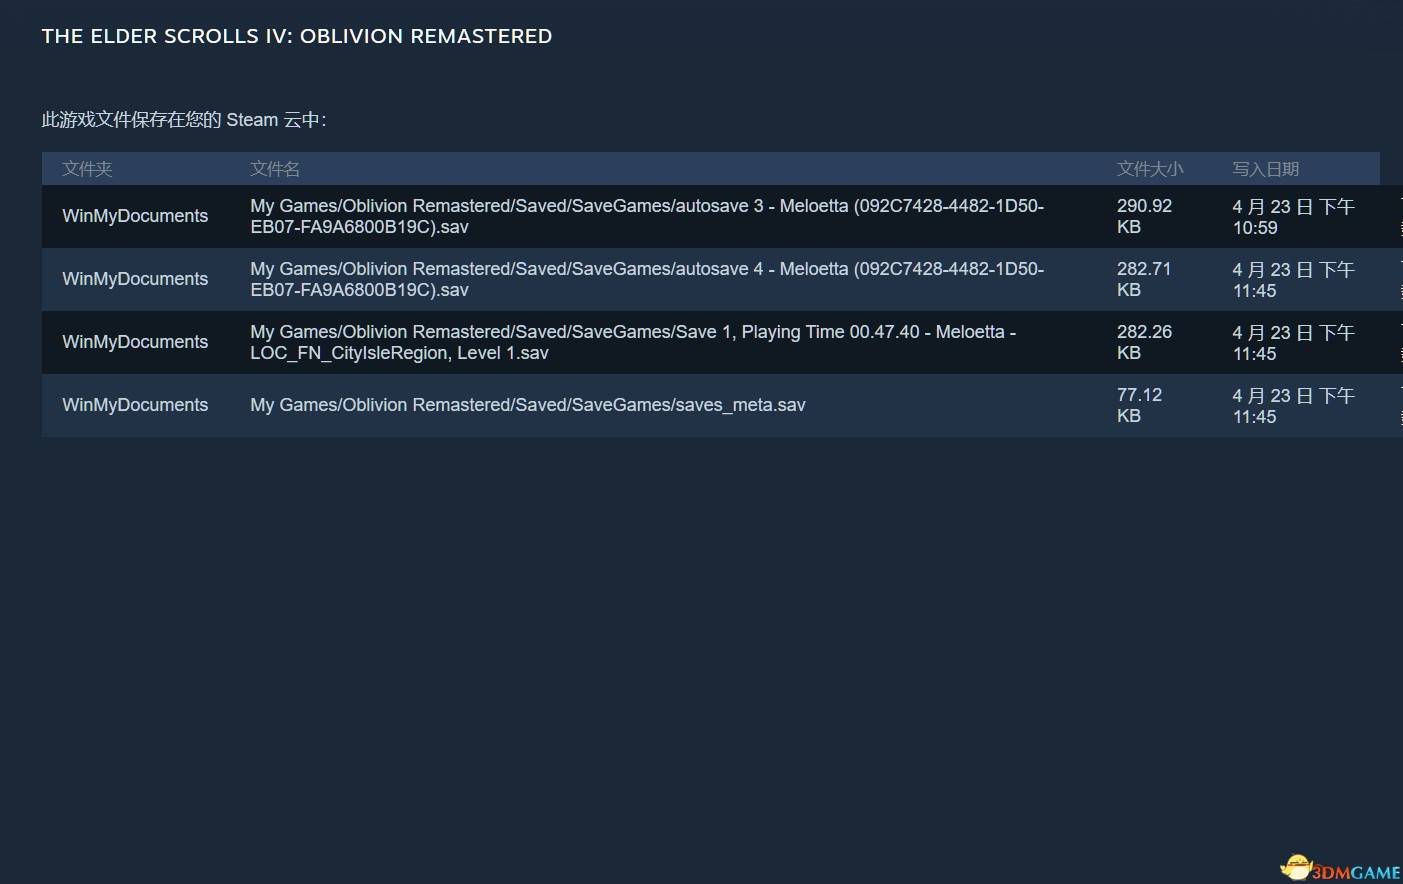
Task: Click the 282.71 KB file size
Action: 1144,279
